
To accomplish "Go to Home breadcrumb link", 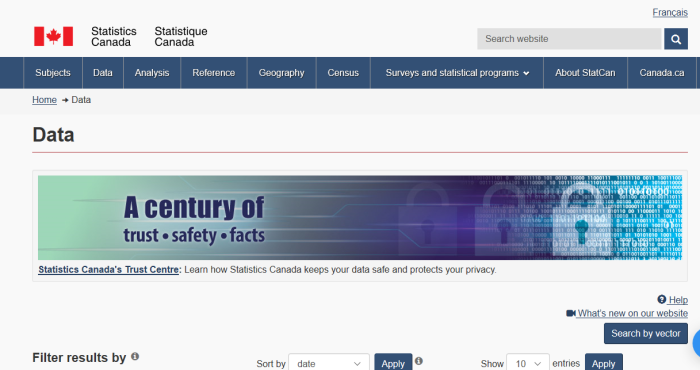I will click(44, 100).
